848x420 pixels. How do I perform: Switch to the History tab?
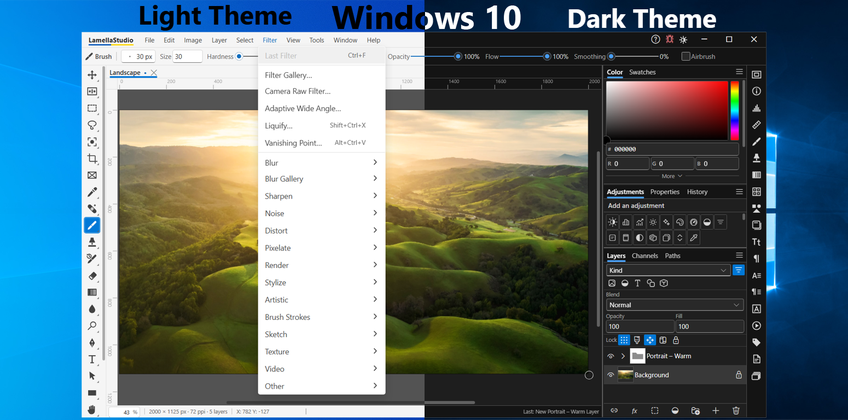(x=697, y=192)
